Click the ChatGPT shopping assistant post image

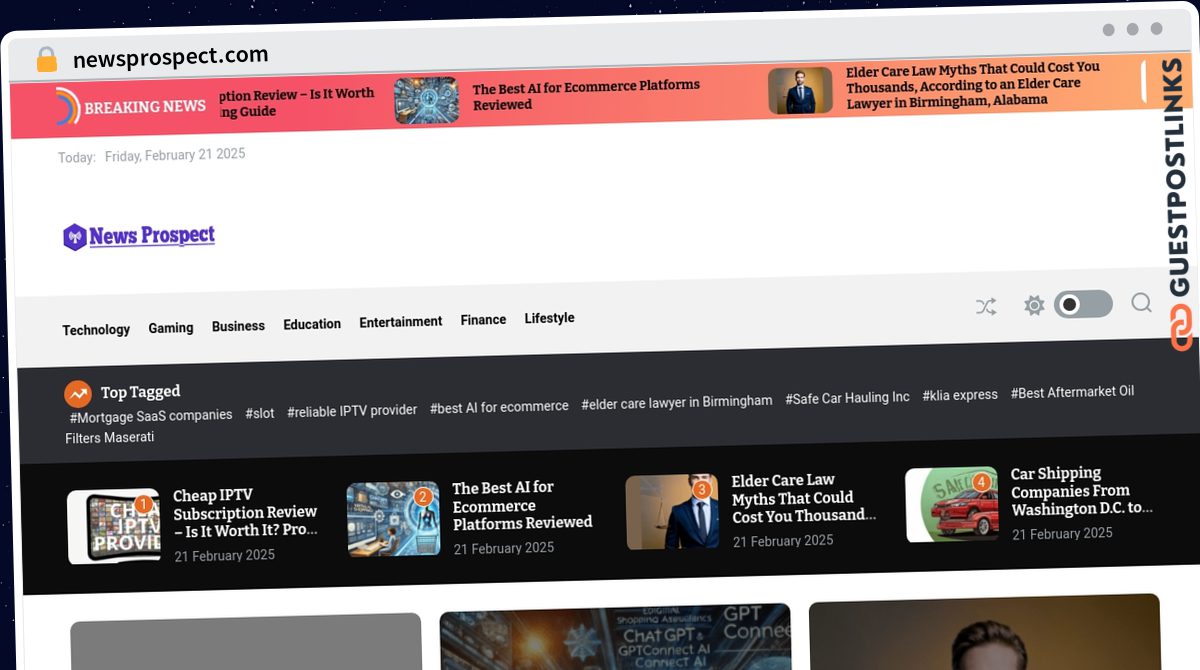click(x=615, y=635)
